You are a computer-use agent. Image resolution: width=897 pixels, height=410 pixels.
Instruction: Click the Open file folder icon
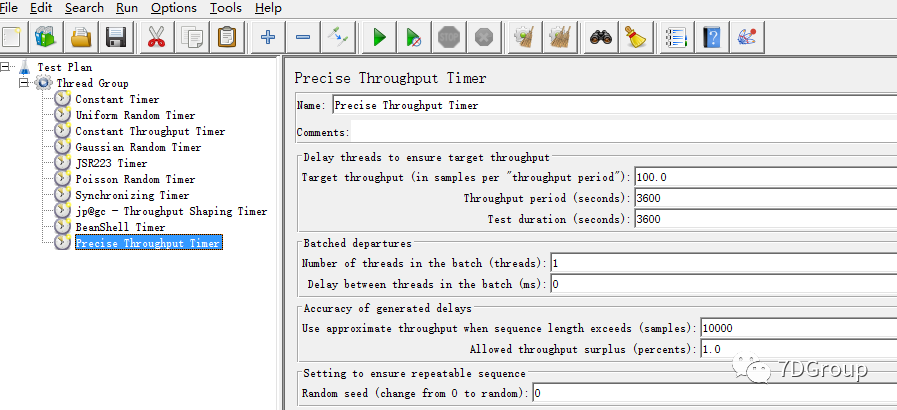(x=81, y=38)
